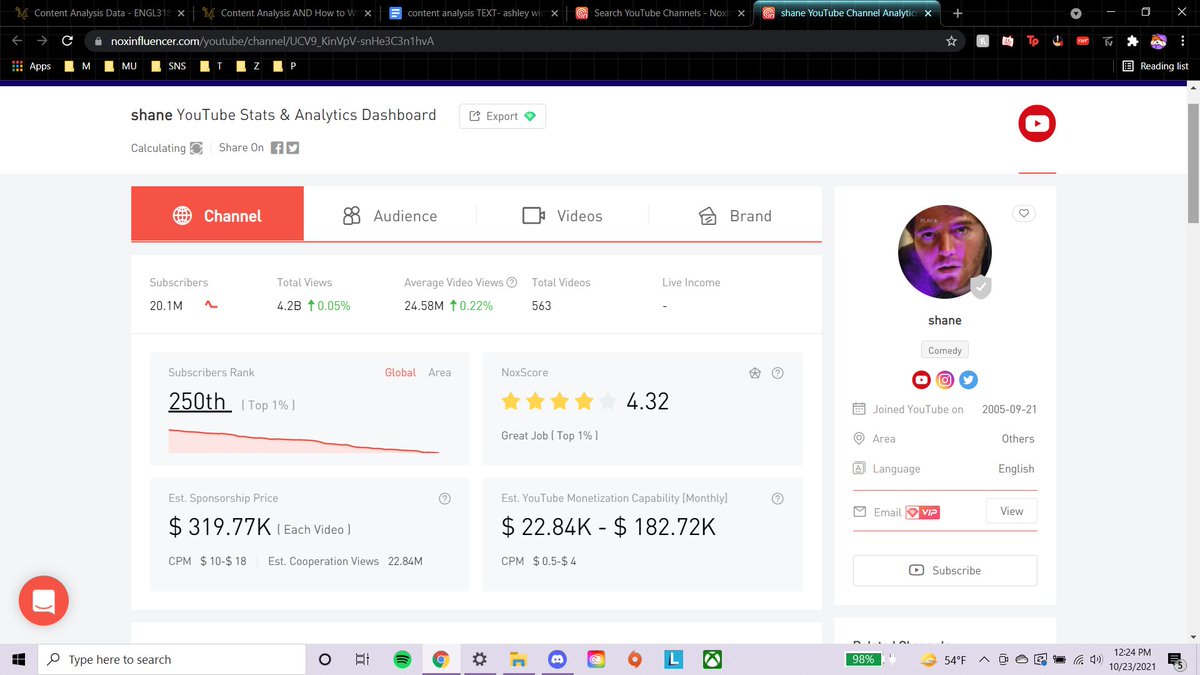
Task: Open the shane YouTube channel via red YouTube icon in header
Action: tap(1037, 124)
